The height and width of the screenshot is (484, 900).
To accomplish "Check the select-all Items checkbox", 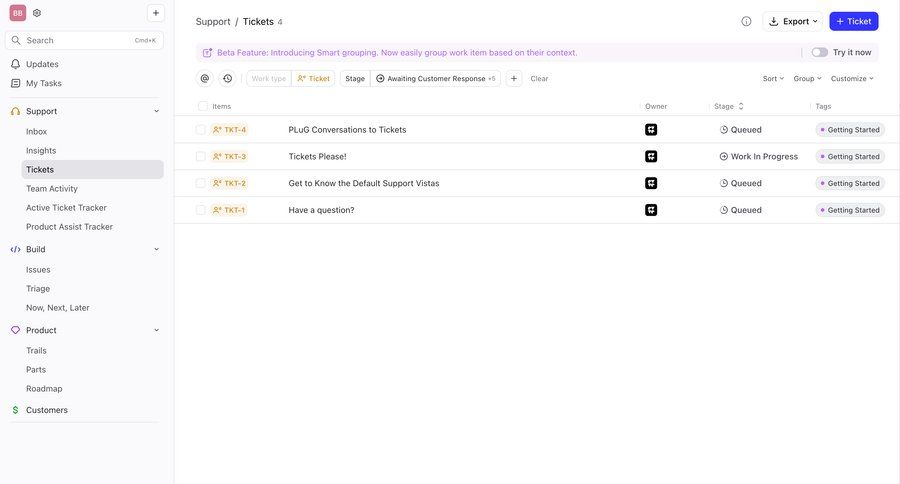I will coord(203,106).
